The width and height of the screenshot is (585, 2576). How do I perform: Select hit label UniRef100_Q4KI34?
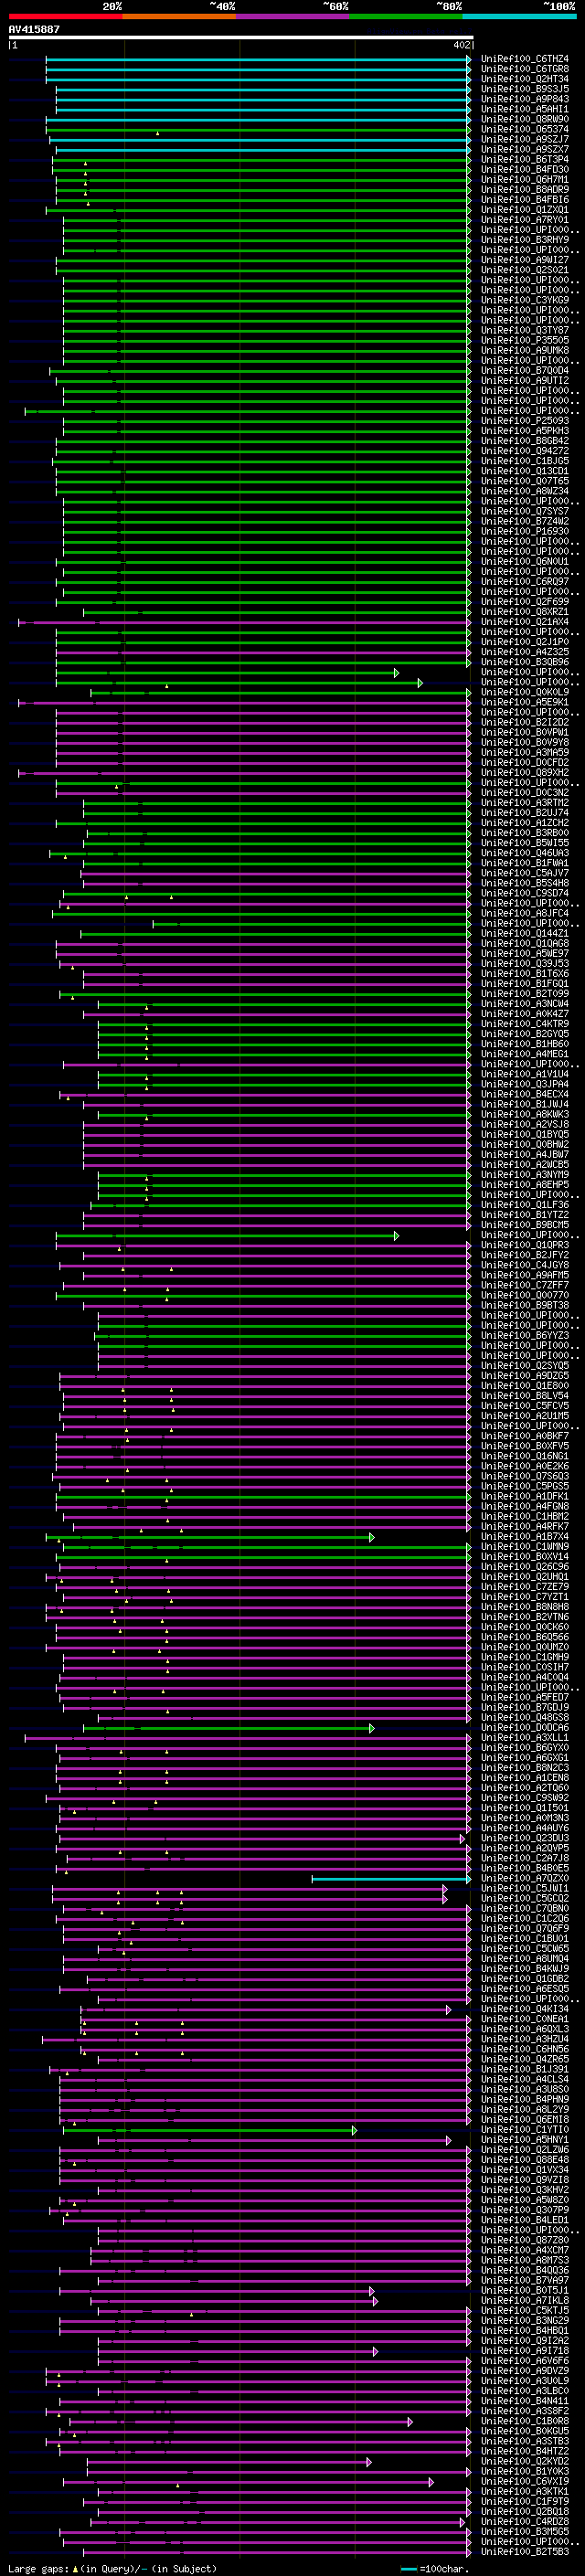(x=524, y=2009)
